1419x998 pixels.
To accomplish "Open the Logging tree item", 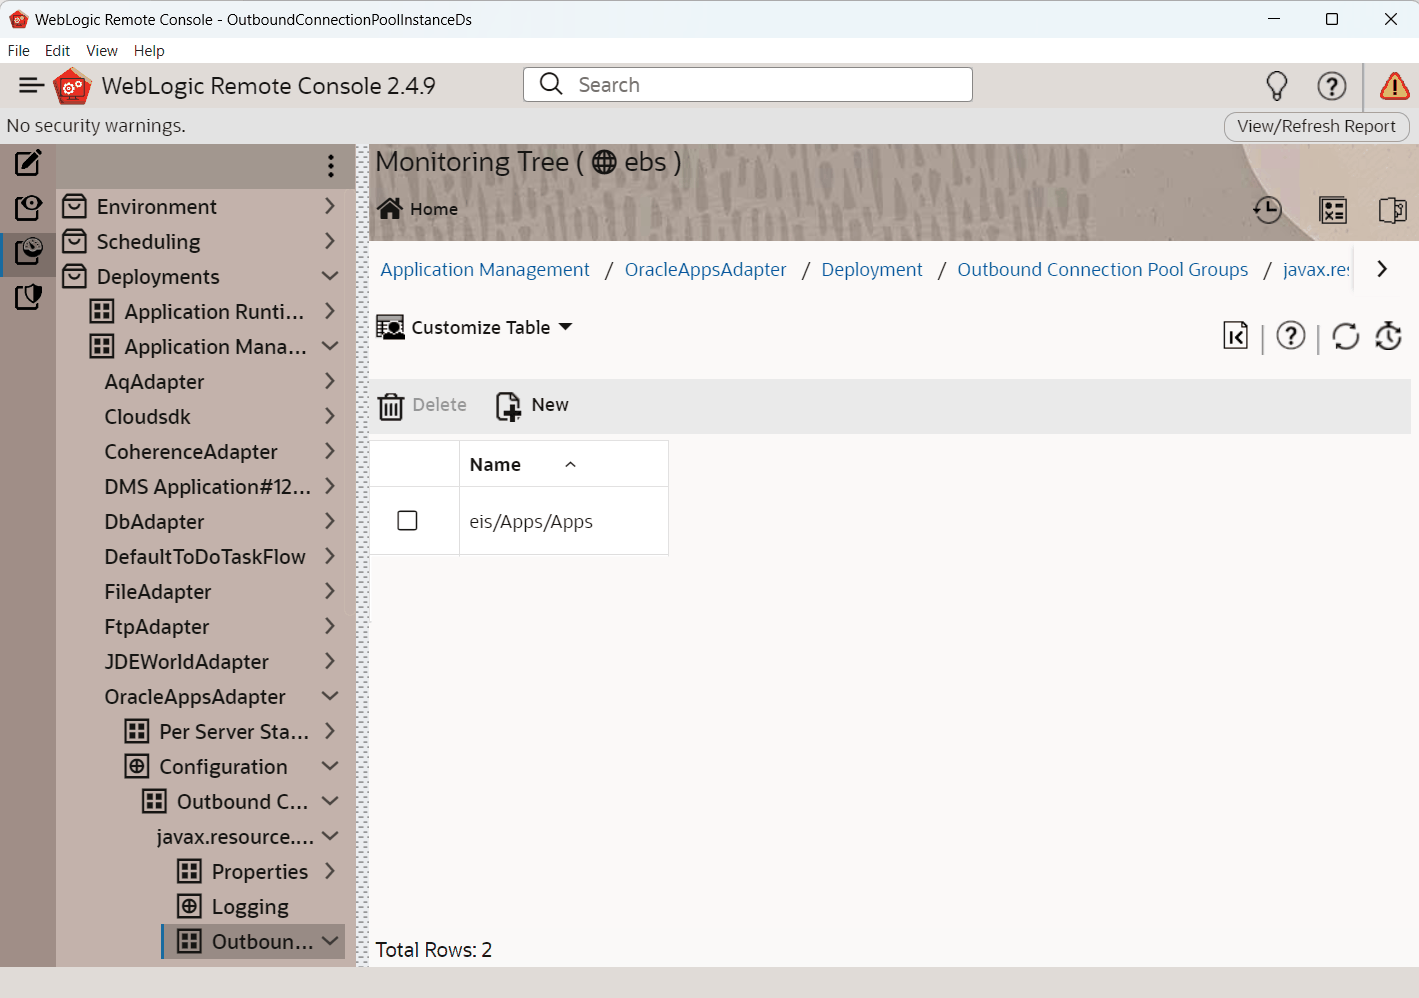I will [x=250, y=907].
